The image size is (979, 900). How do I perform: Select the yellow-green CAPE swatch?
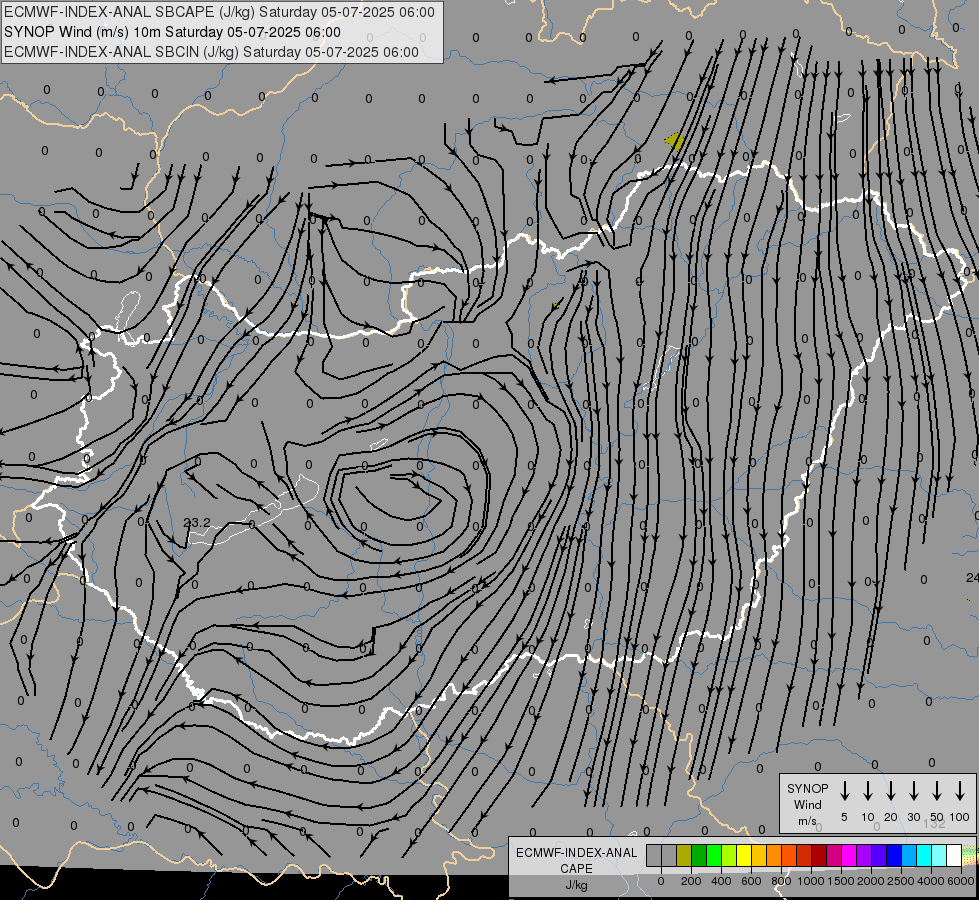pos(729,856)
